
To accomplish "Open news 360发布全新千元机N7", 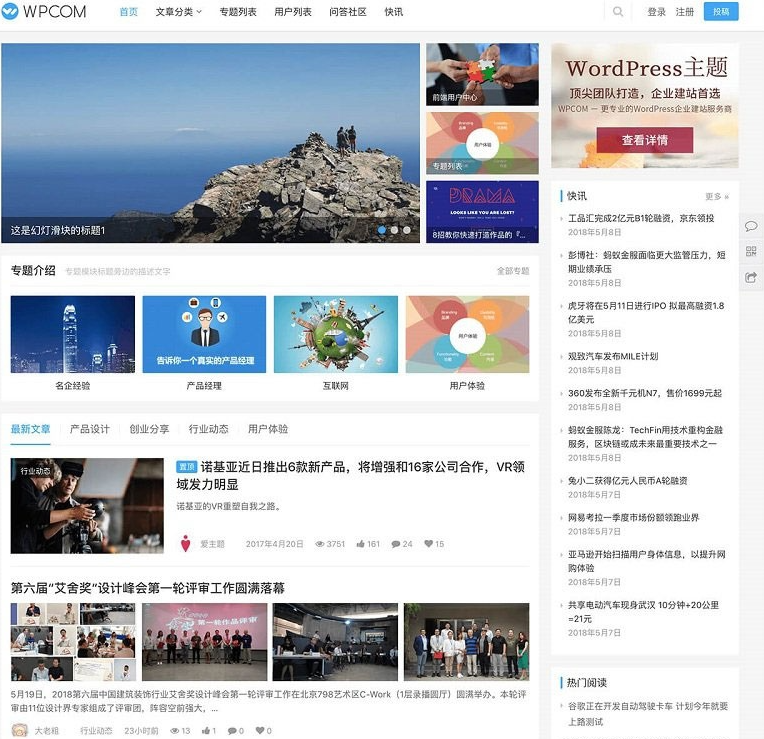I will [x=645, y=393].
